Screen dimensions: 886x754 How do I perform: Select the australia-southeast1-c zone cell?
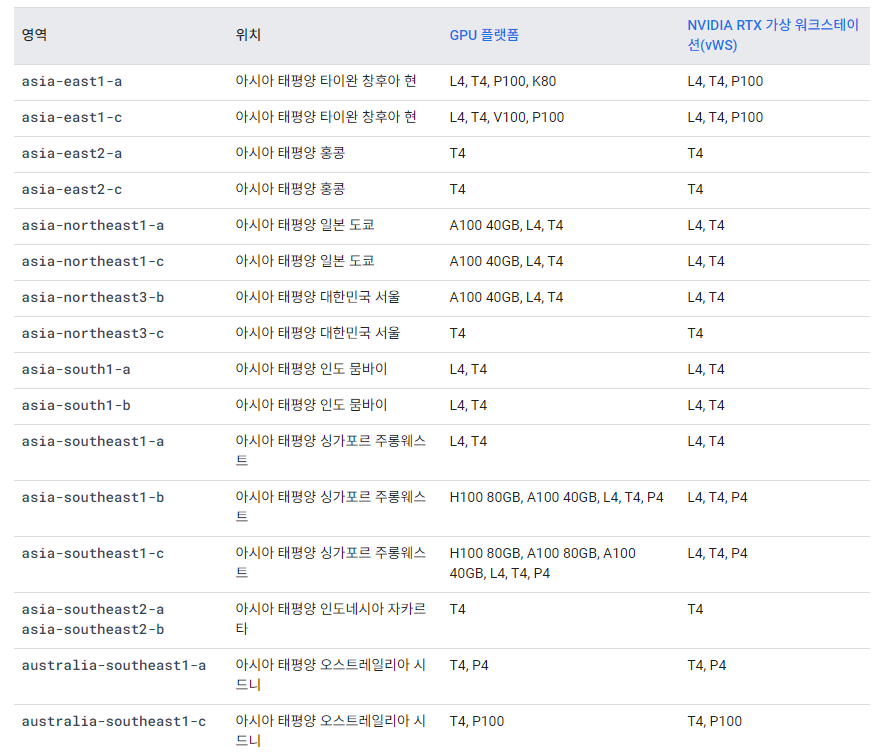(114, 722)
